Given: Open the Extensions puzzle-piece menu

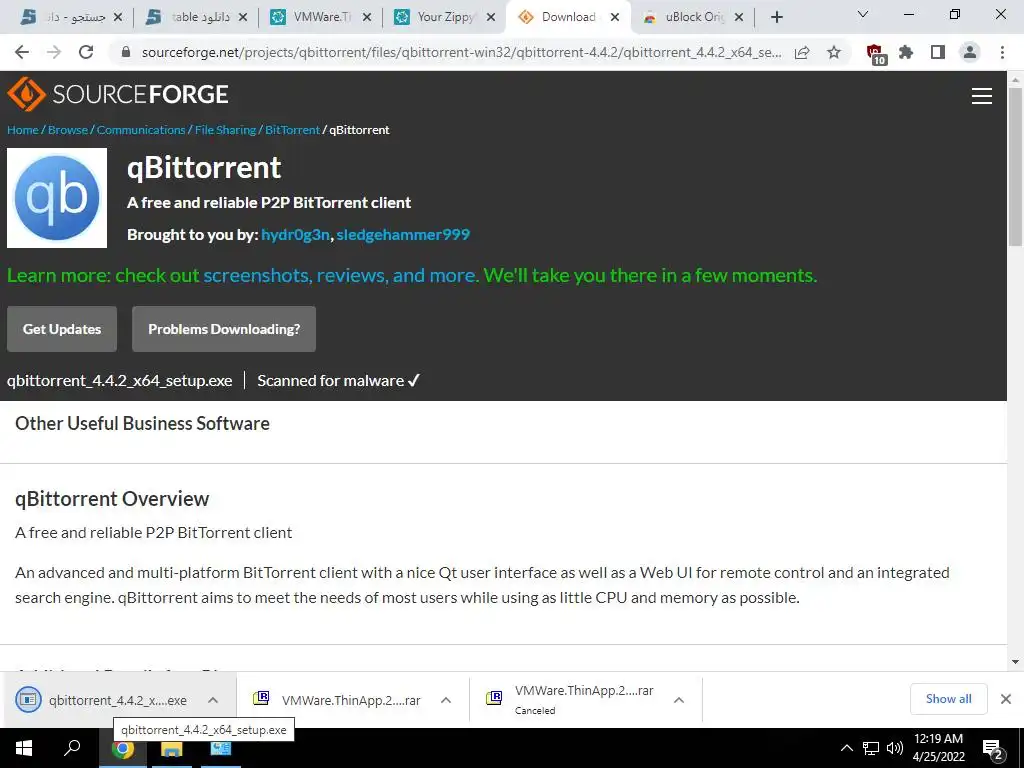Looking at the screenshot, I should [x=906, y=52].
